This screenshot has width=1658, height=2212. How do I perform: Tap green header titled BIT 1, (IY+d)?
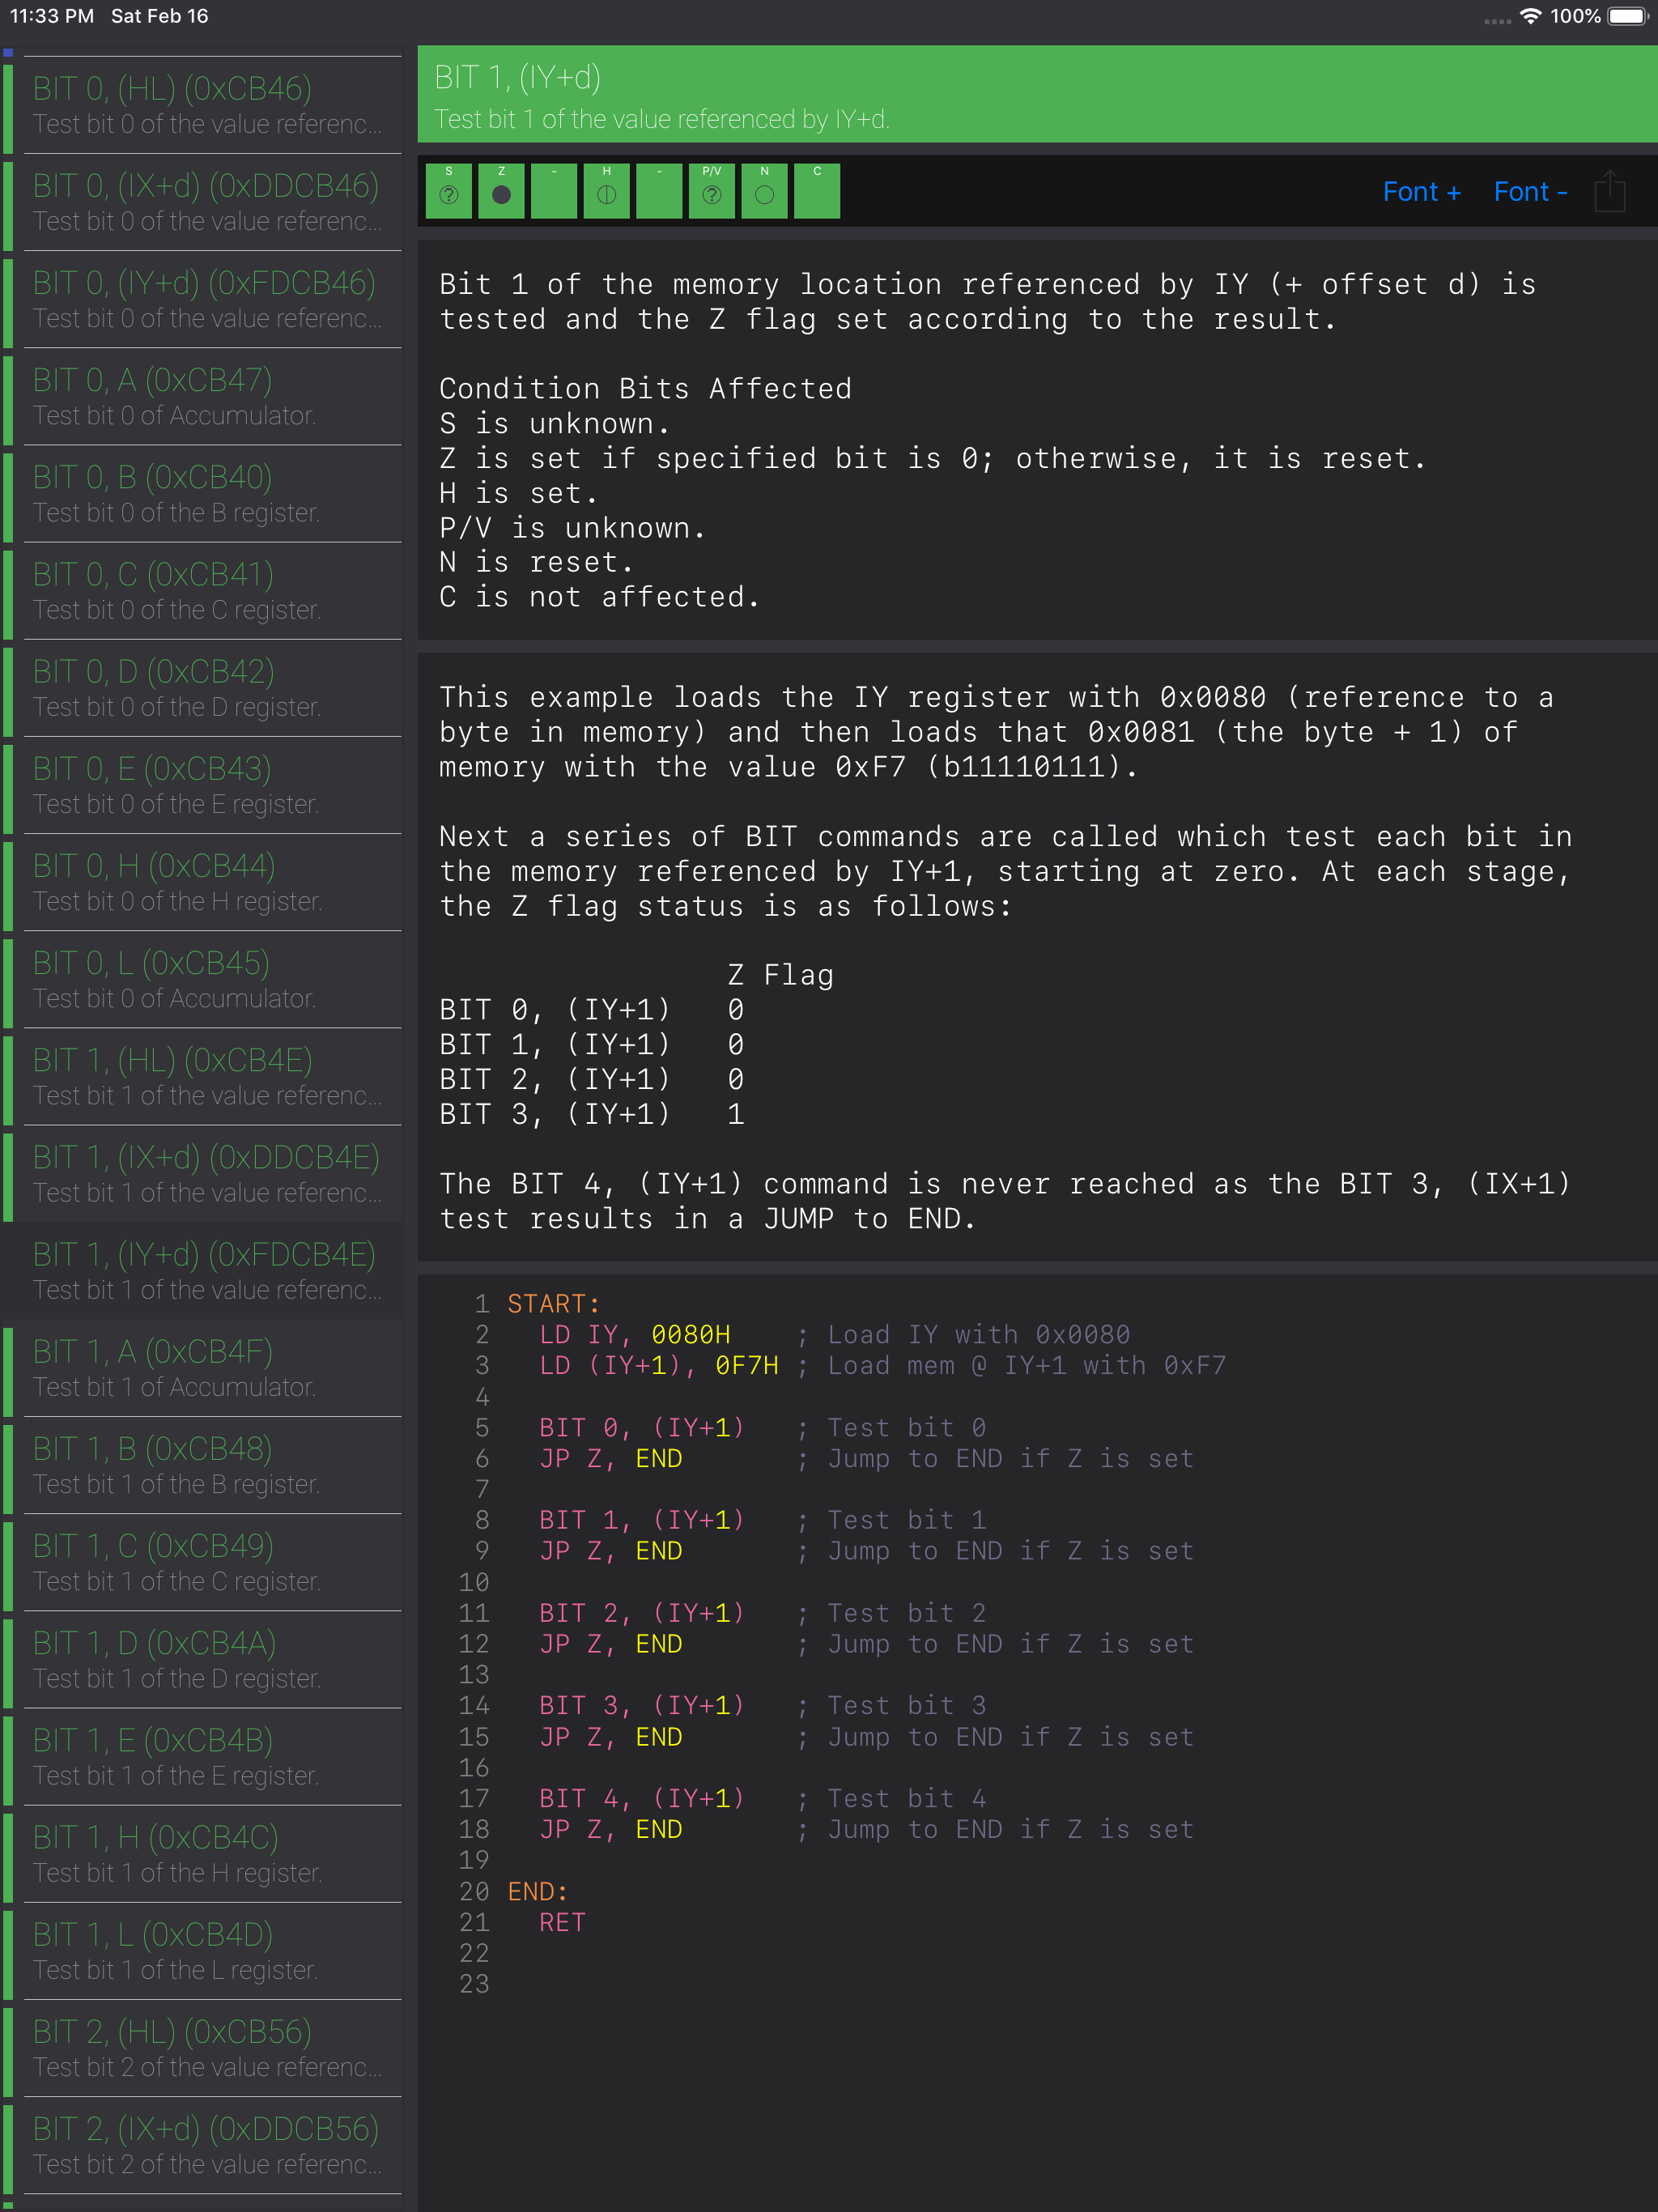1037,94
